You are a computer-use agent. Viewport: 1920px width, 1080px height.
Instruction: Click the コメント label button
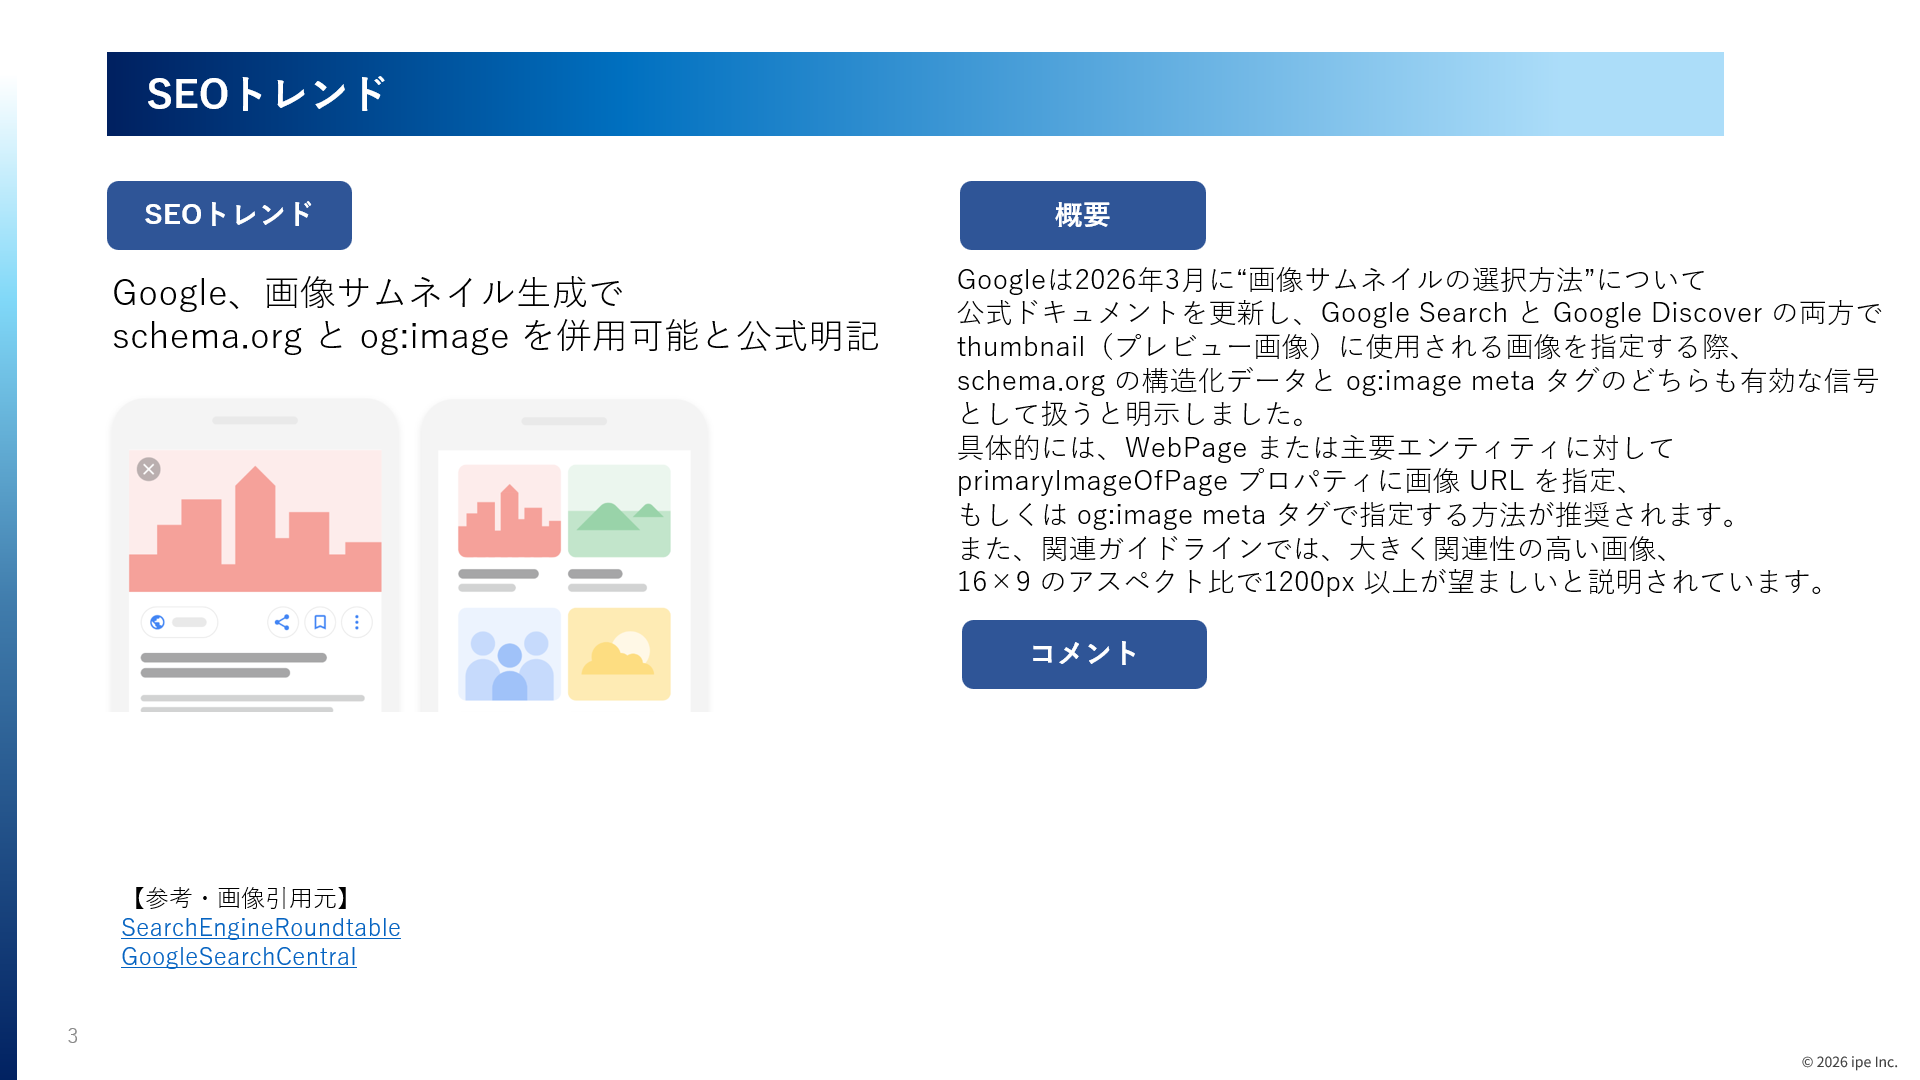[x=1084, y=654]
